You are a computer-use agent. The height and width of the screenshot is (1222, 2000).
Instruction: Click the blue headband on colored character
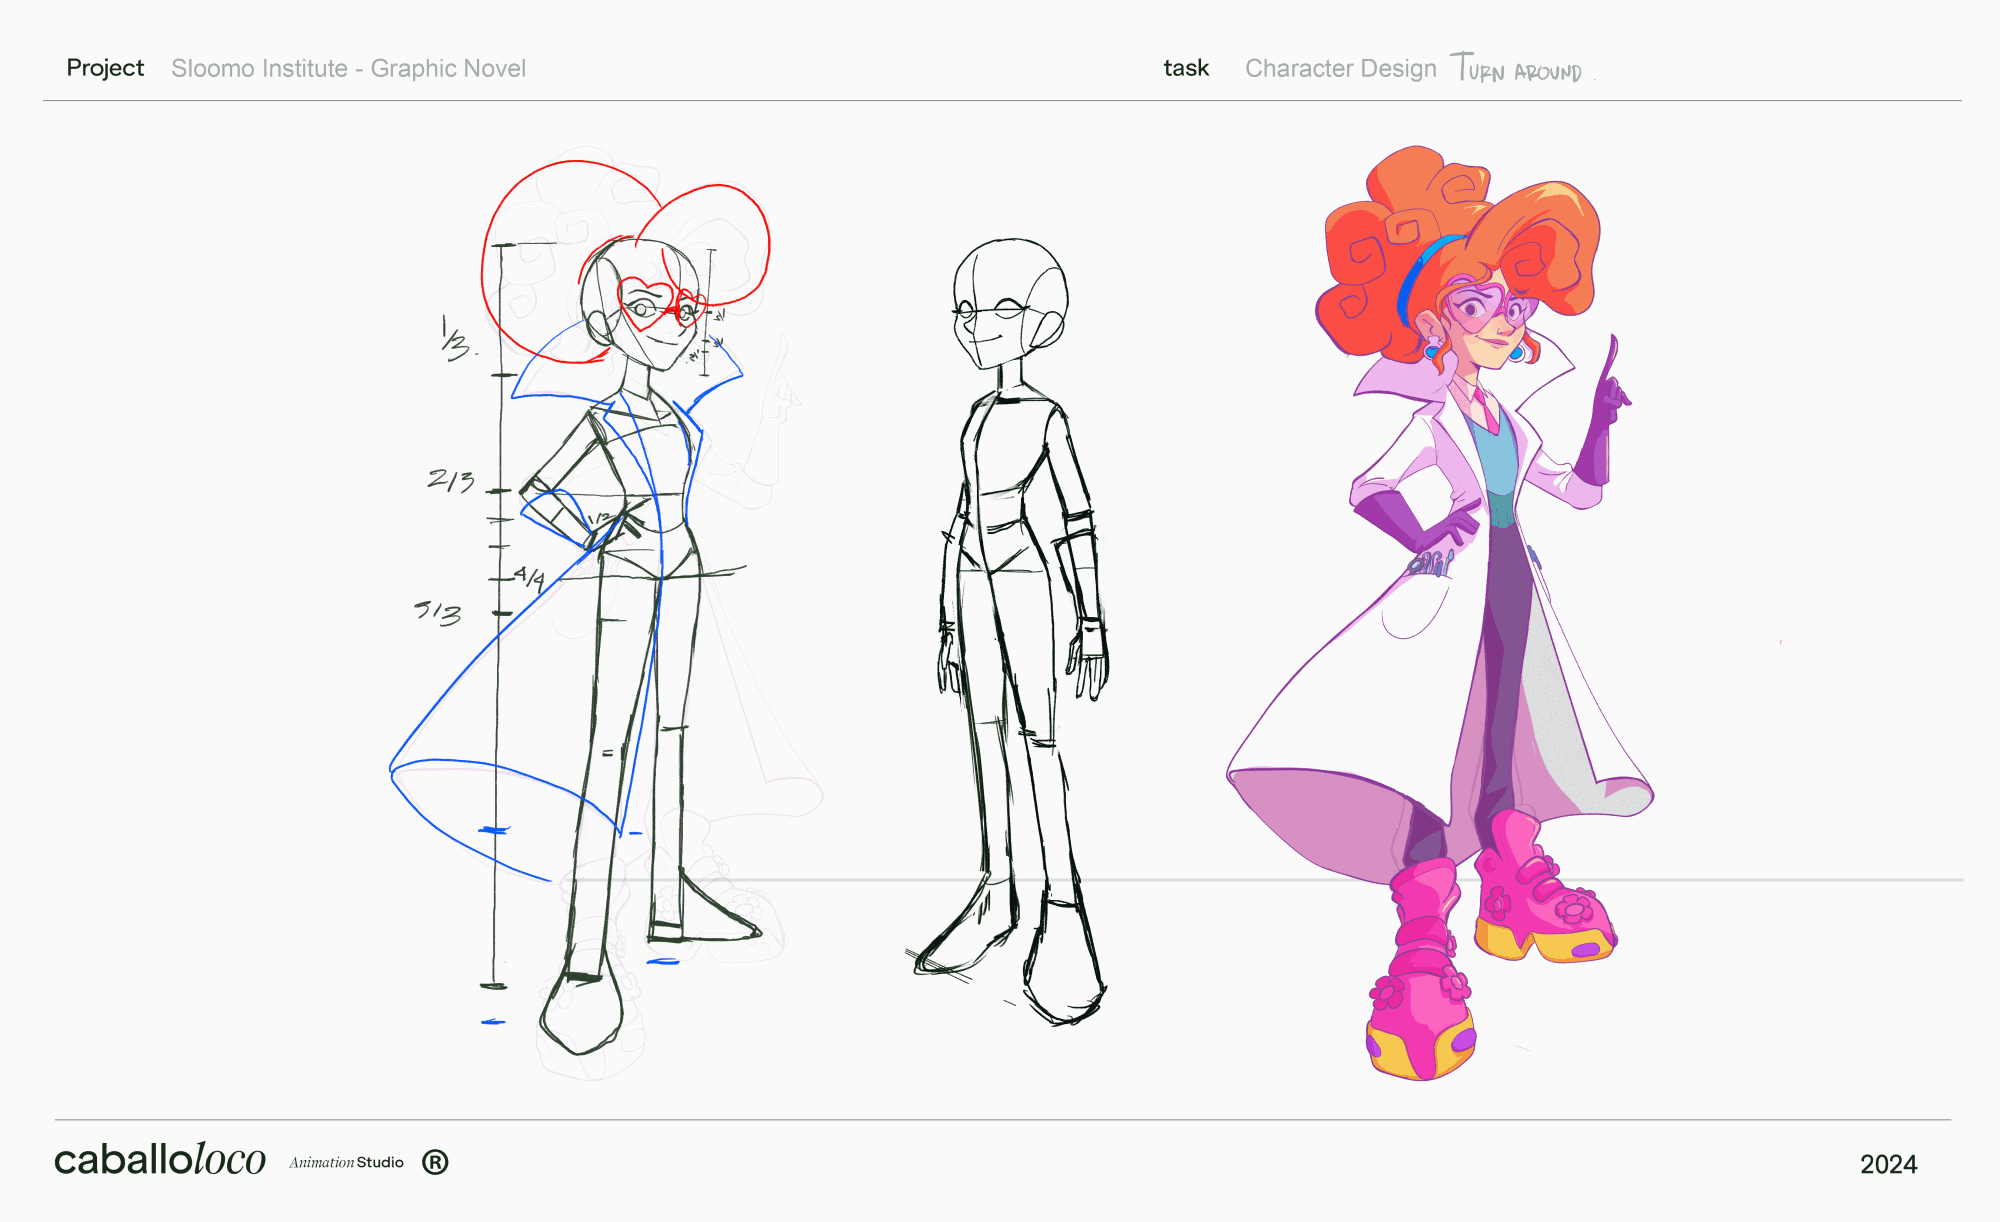(1422, 279)
